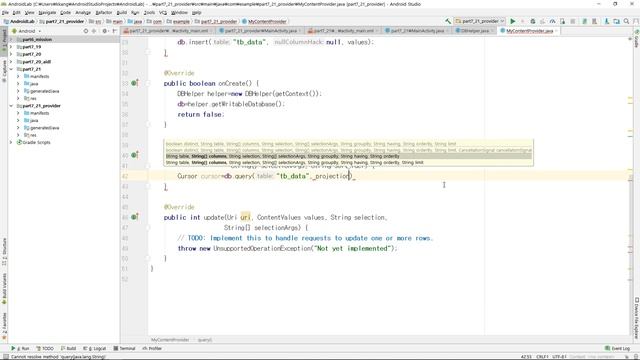Image resolution: width=640 pixels, height=360 pixels.
Task: Click the Stop square icon in toolbar
Action: tap(573, 21)
